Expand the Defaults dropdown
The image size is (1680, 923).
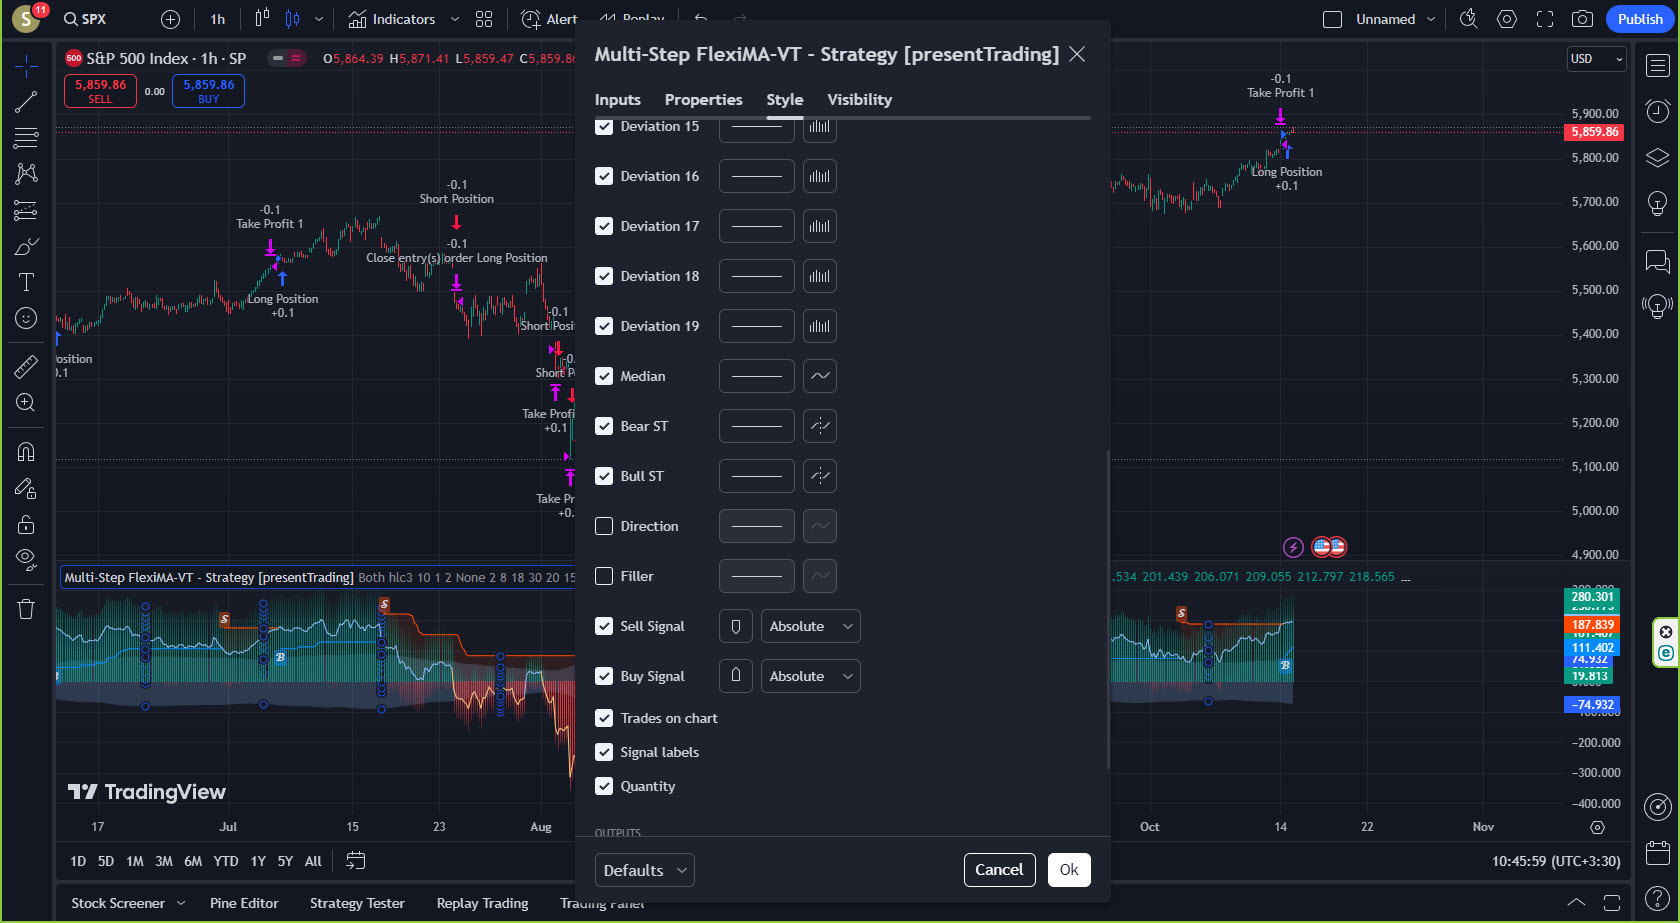coord(644,870)
